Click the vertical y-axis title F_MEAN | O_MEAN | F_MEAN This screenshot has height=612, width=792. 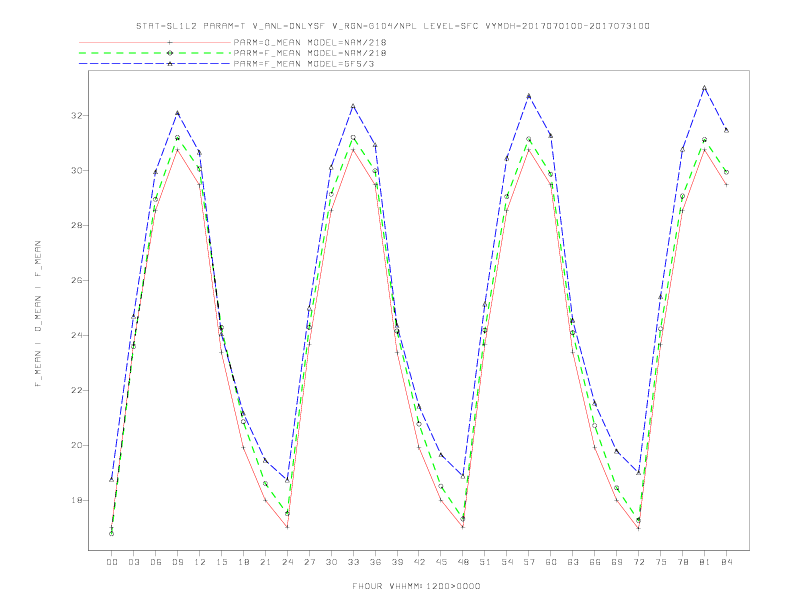tap(38, 314)
